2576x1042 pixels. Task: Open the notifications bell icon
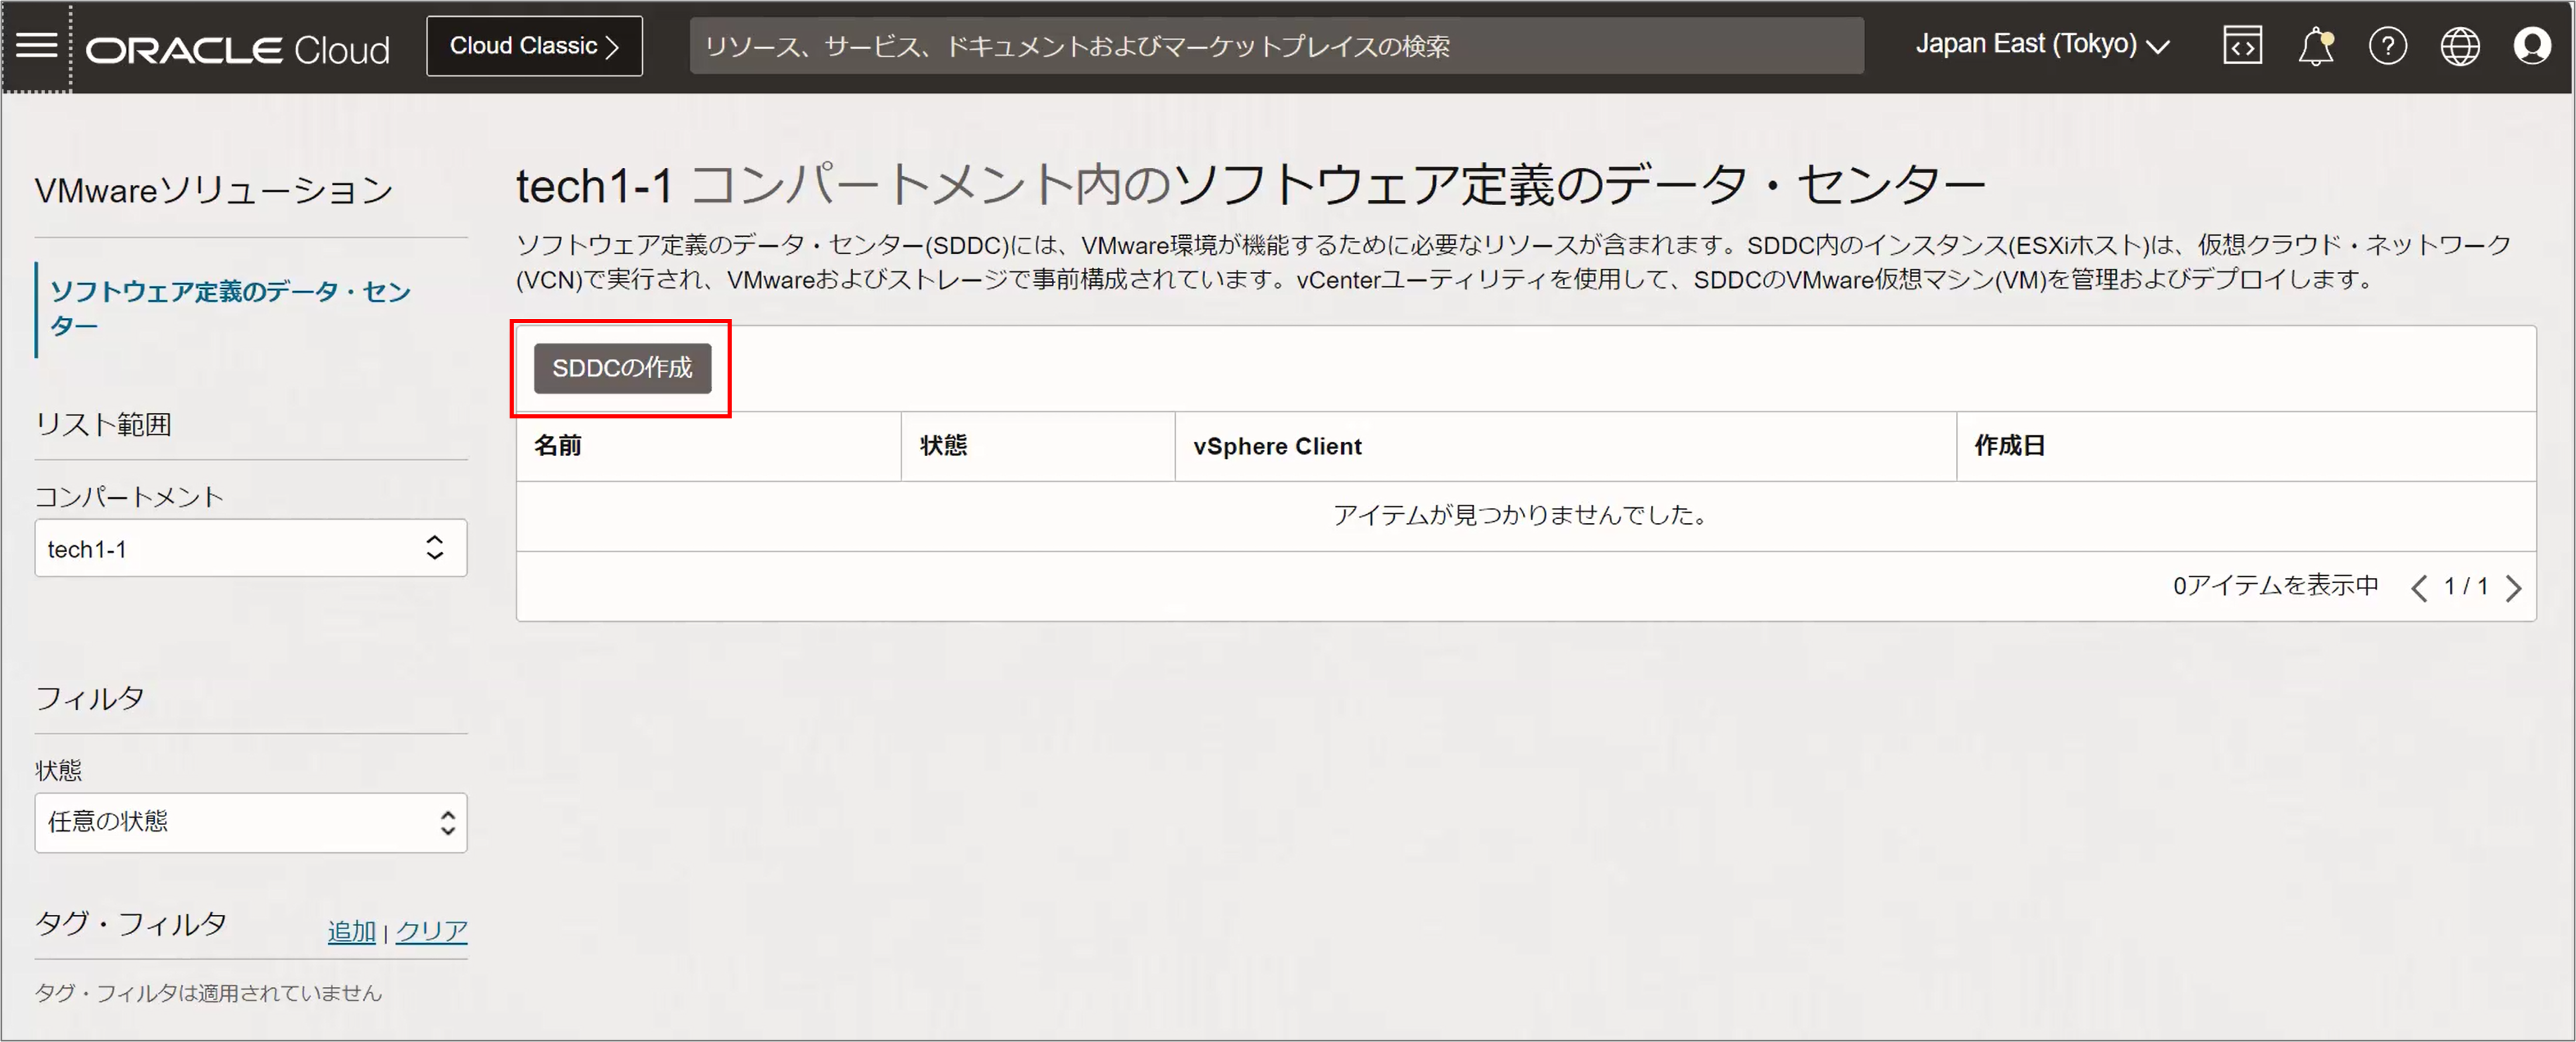(2315, 46)
